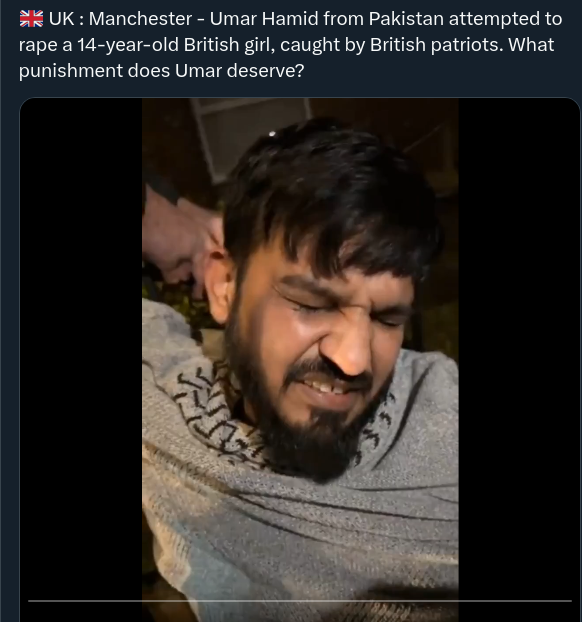Screen dimensions: 582x622
Task: Click the word 'punishment' in the post text
Action: [x=71, y=71]
